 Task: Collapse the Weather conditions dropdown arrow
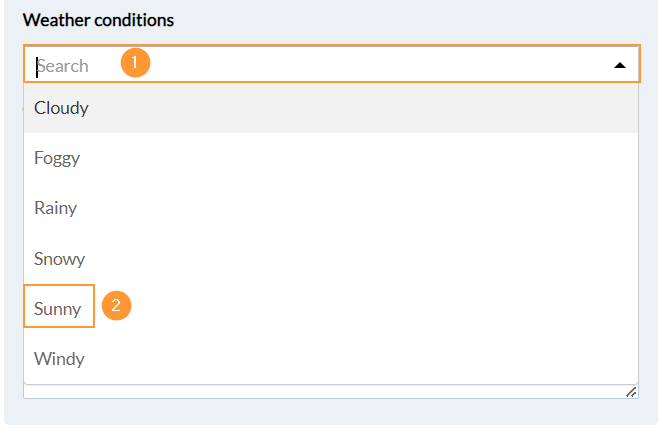tap(620, 65)
